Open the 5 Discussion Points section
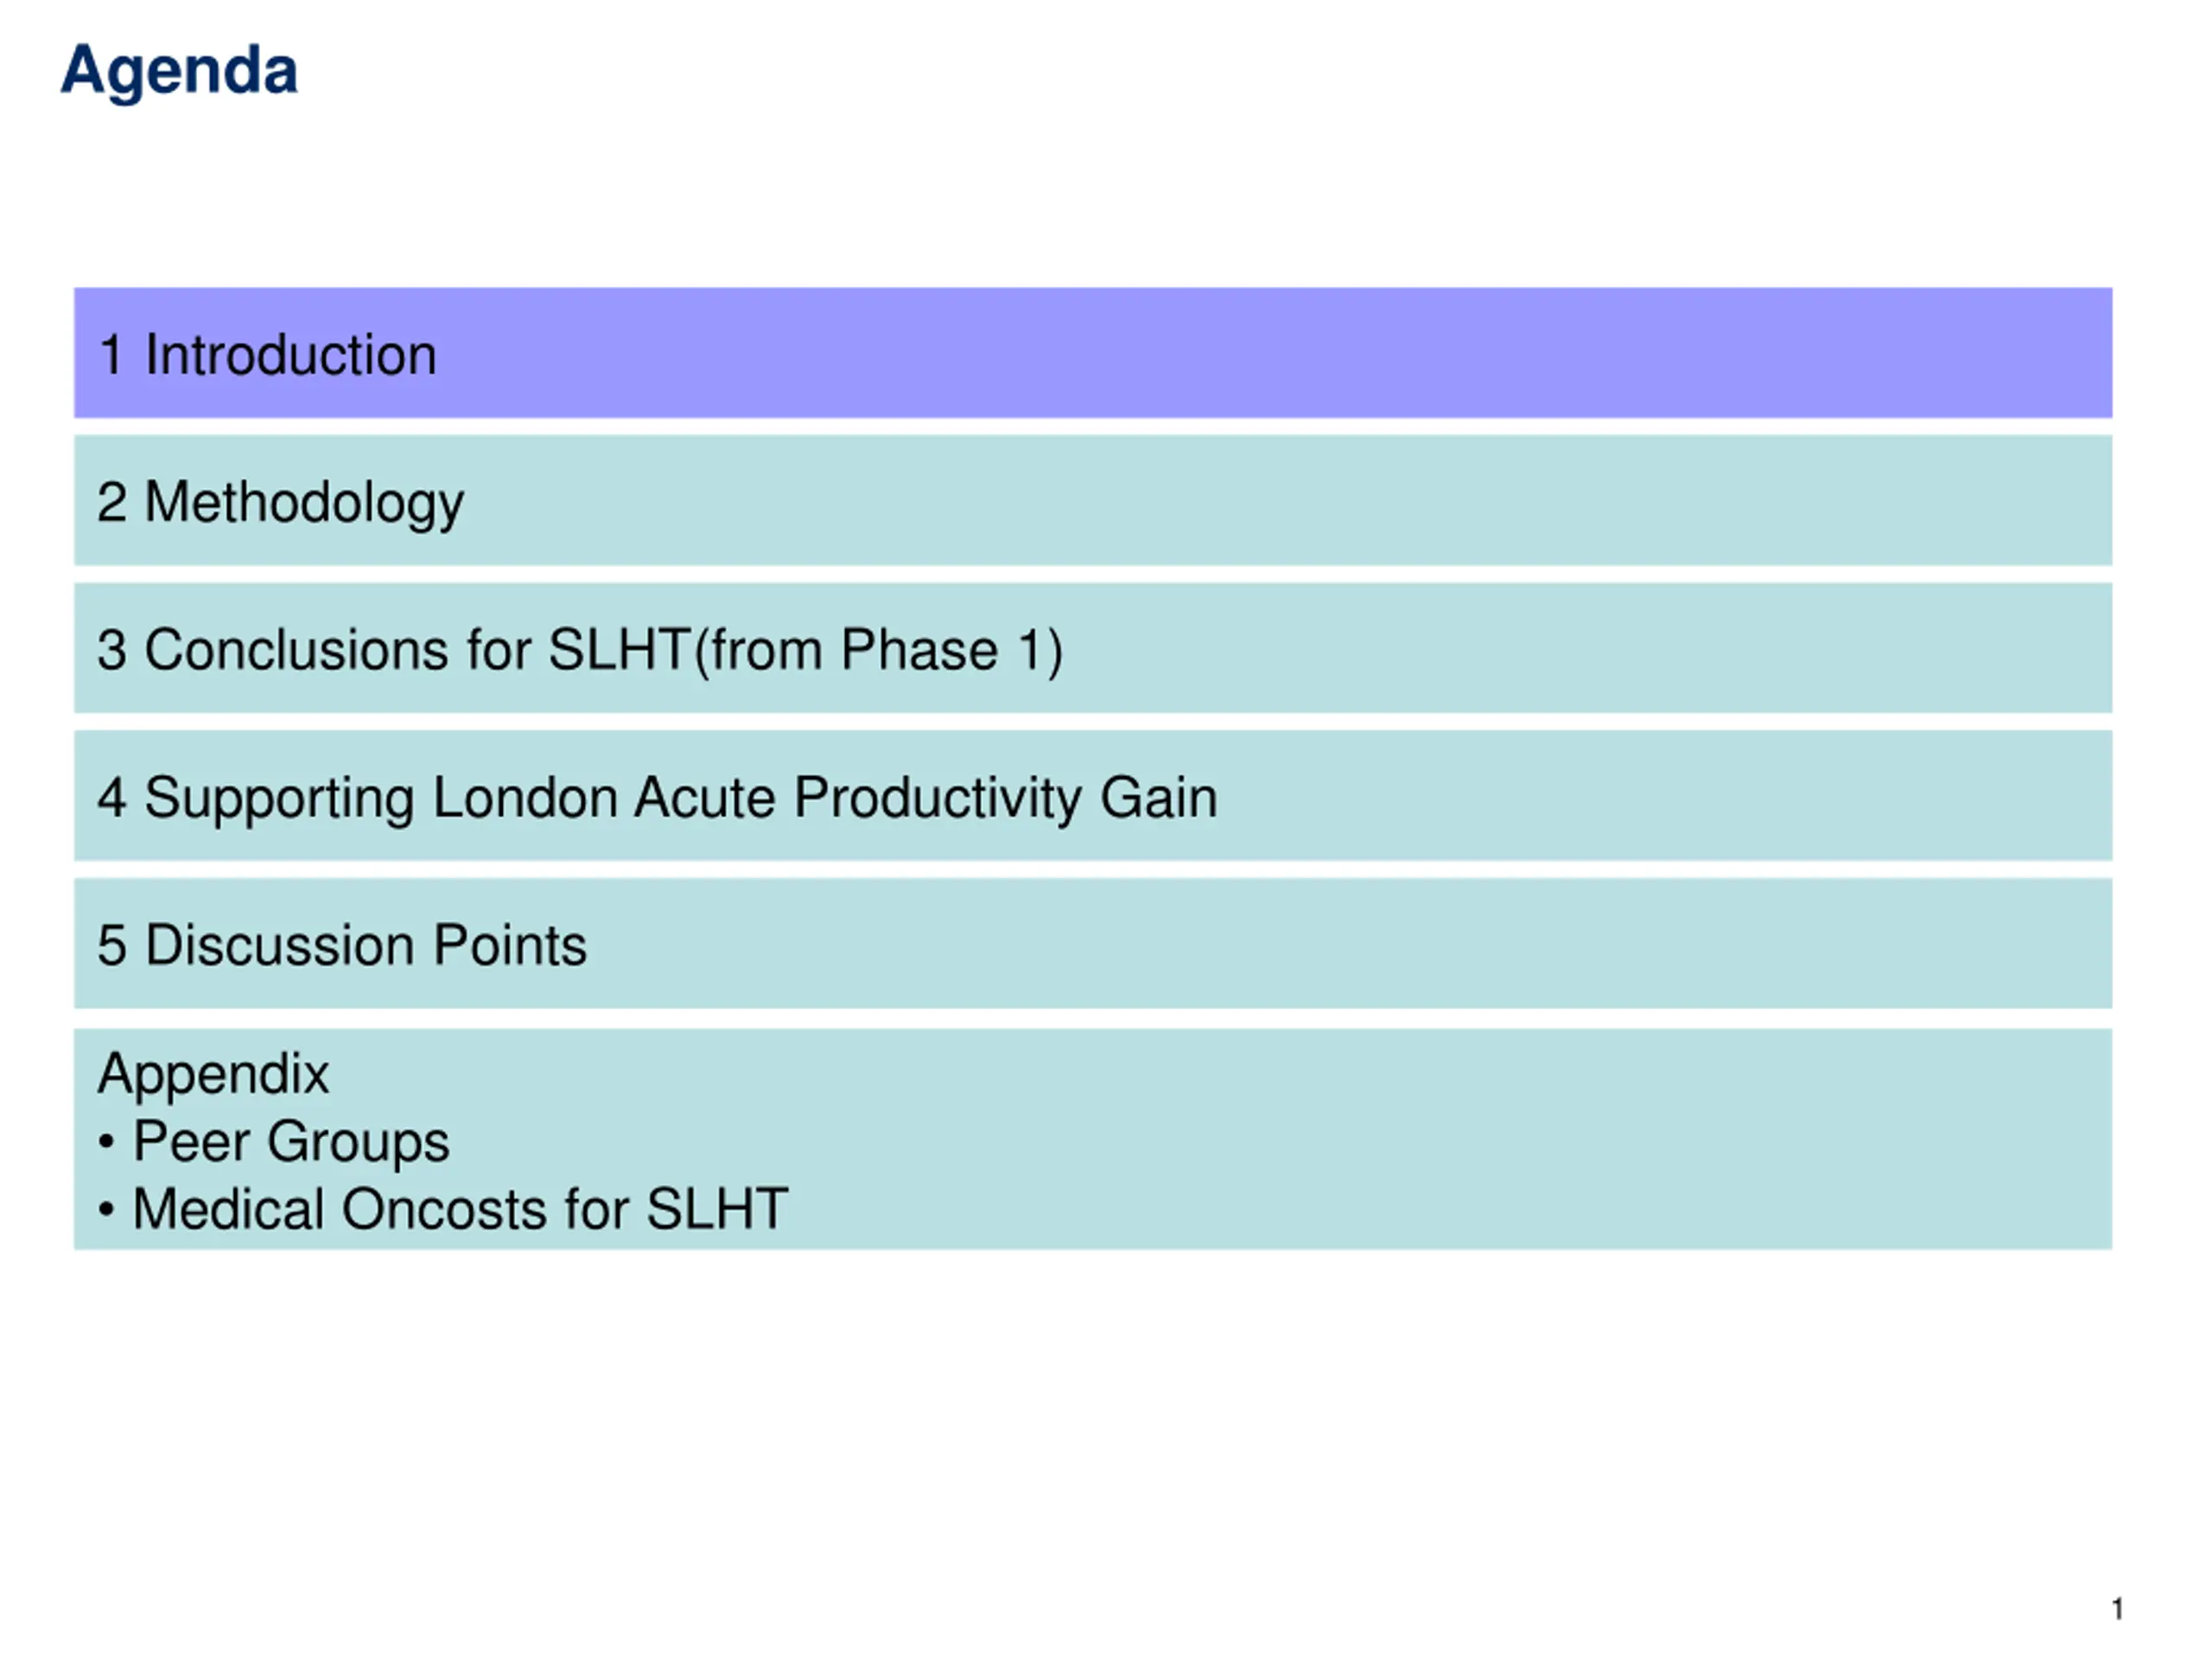 point(1093,944)
